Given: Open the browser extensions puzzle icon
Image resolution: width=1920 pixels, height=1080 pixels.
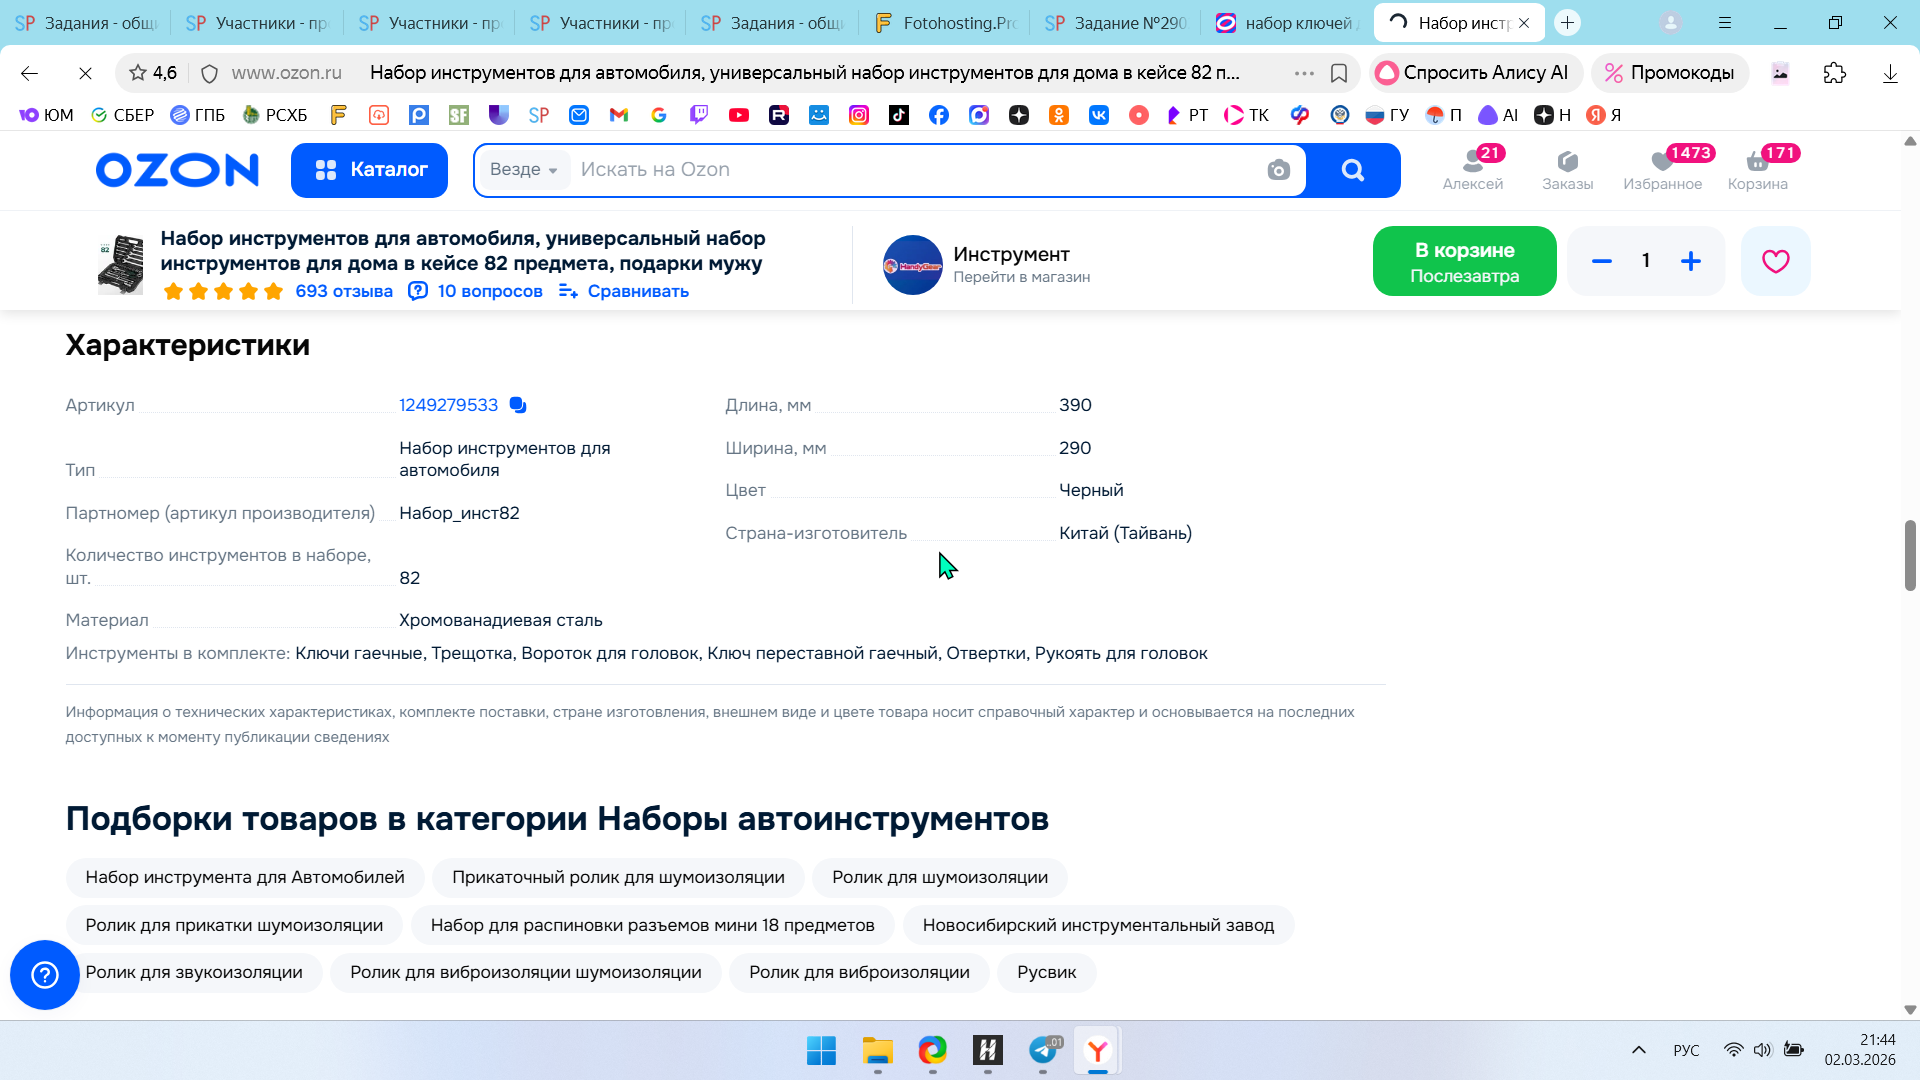Looking at the screenshot, I should click(x=1834, y=73).
